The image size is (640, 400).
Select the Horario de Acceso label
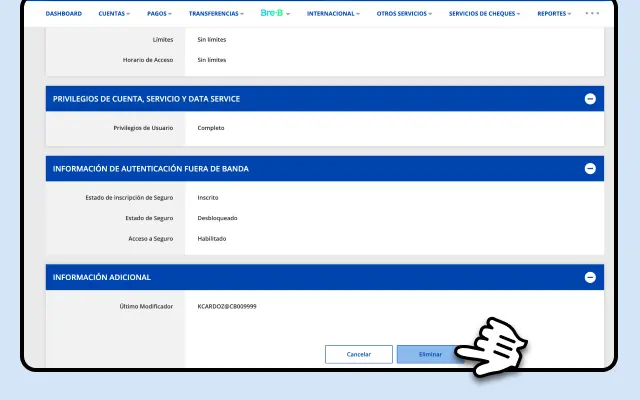[148, 60]
